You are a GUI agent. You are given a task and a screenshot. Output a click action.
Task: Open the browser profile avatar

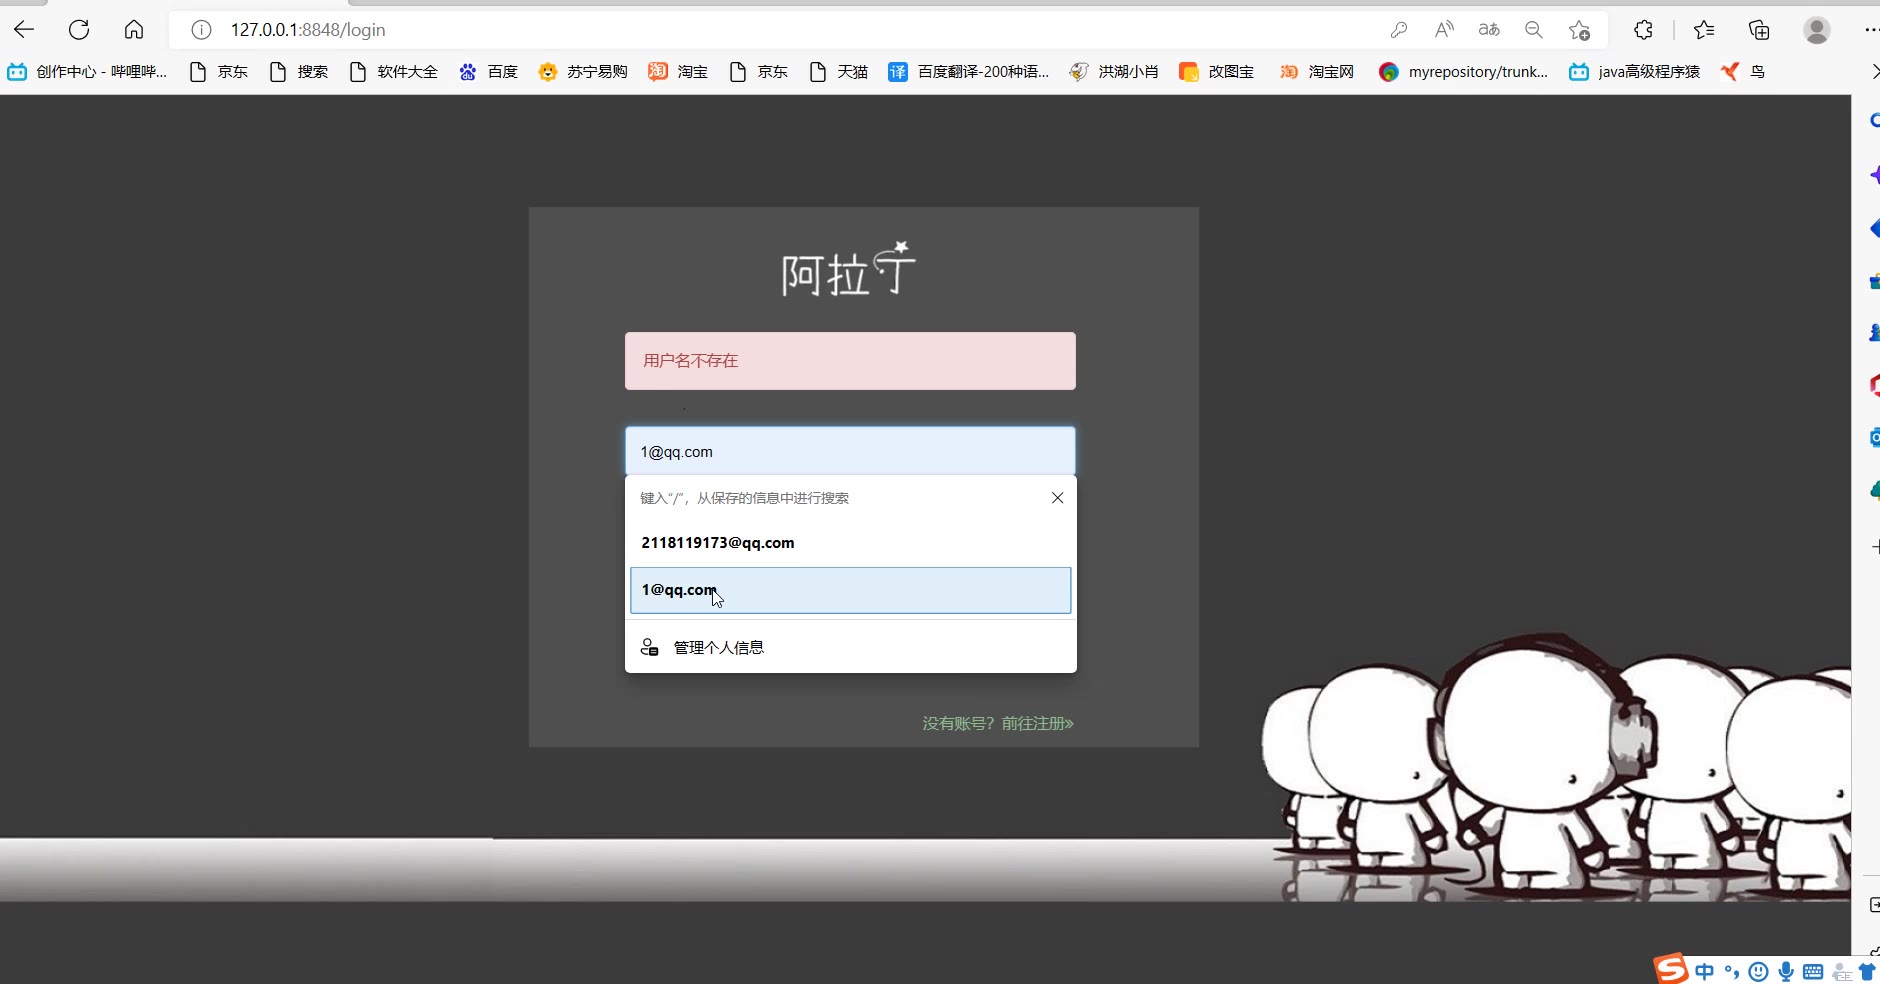(1817, 30)
